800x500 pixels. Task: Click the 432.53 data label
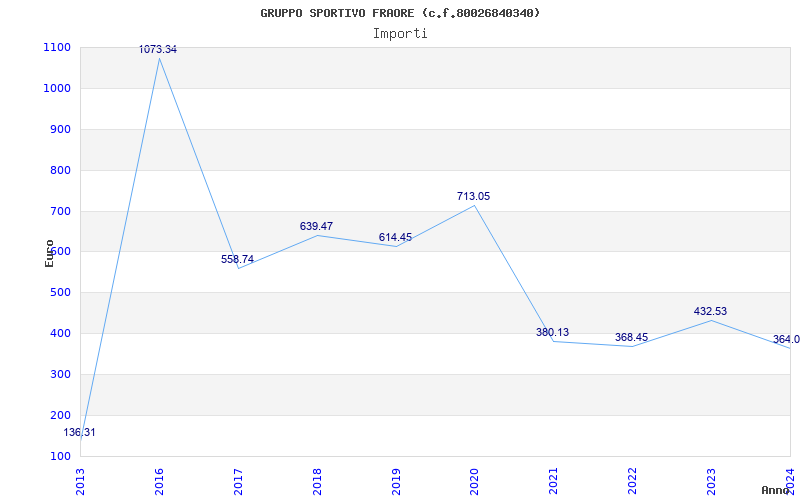[710, 311]
